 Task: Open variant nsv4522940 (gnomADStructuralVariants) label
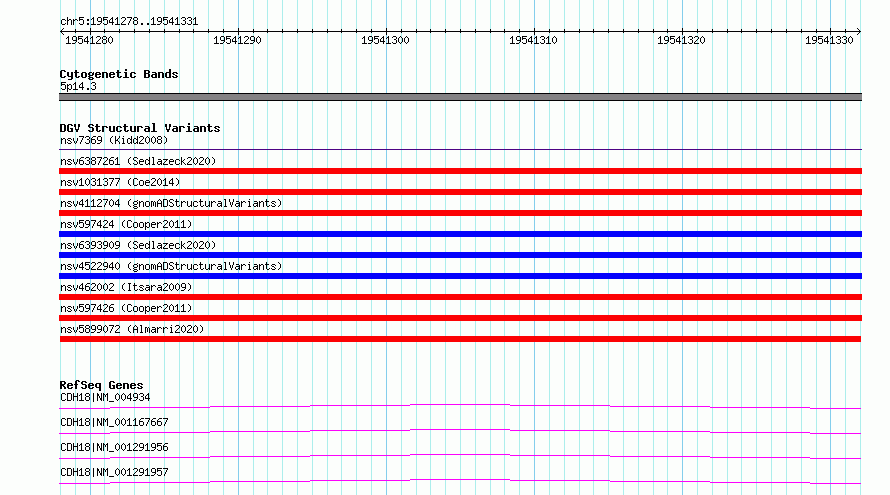[x=171, y=266]
